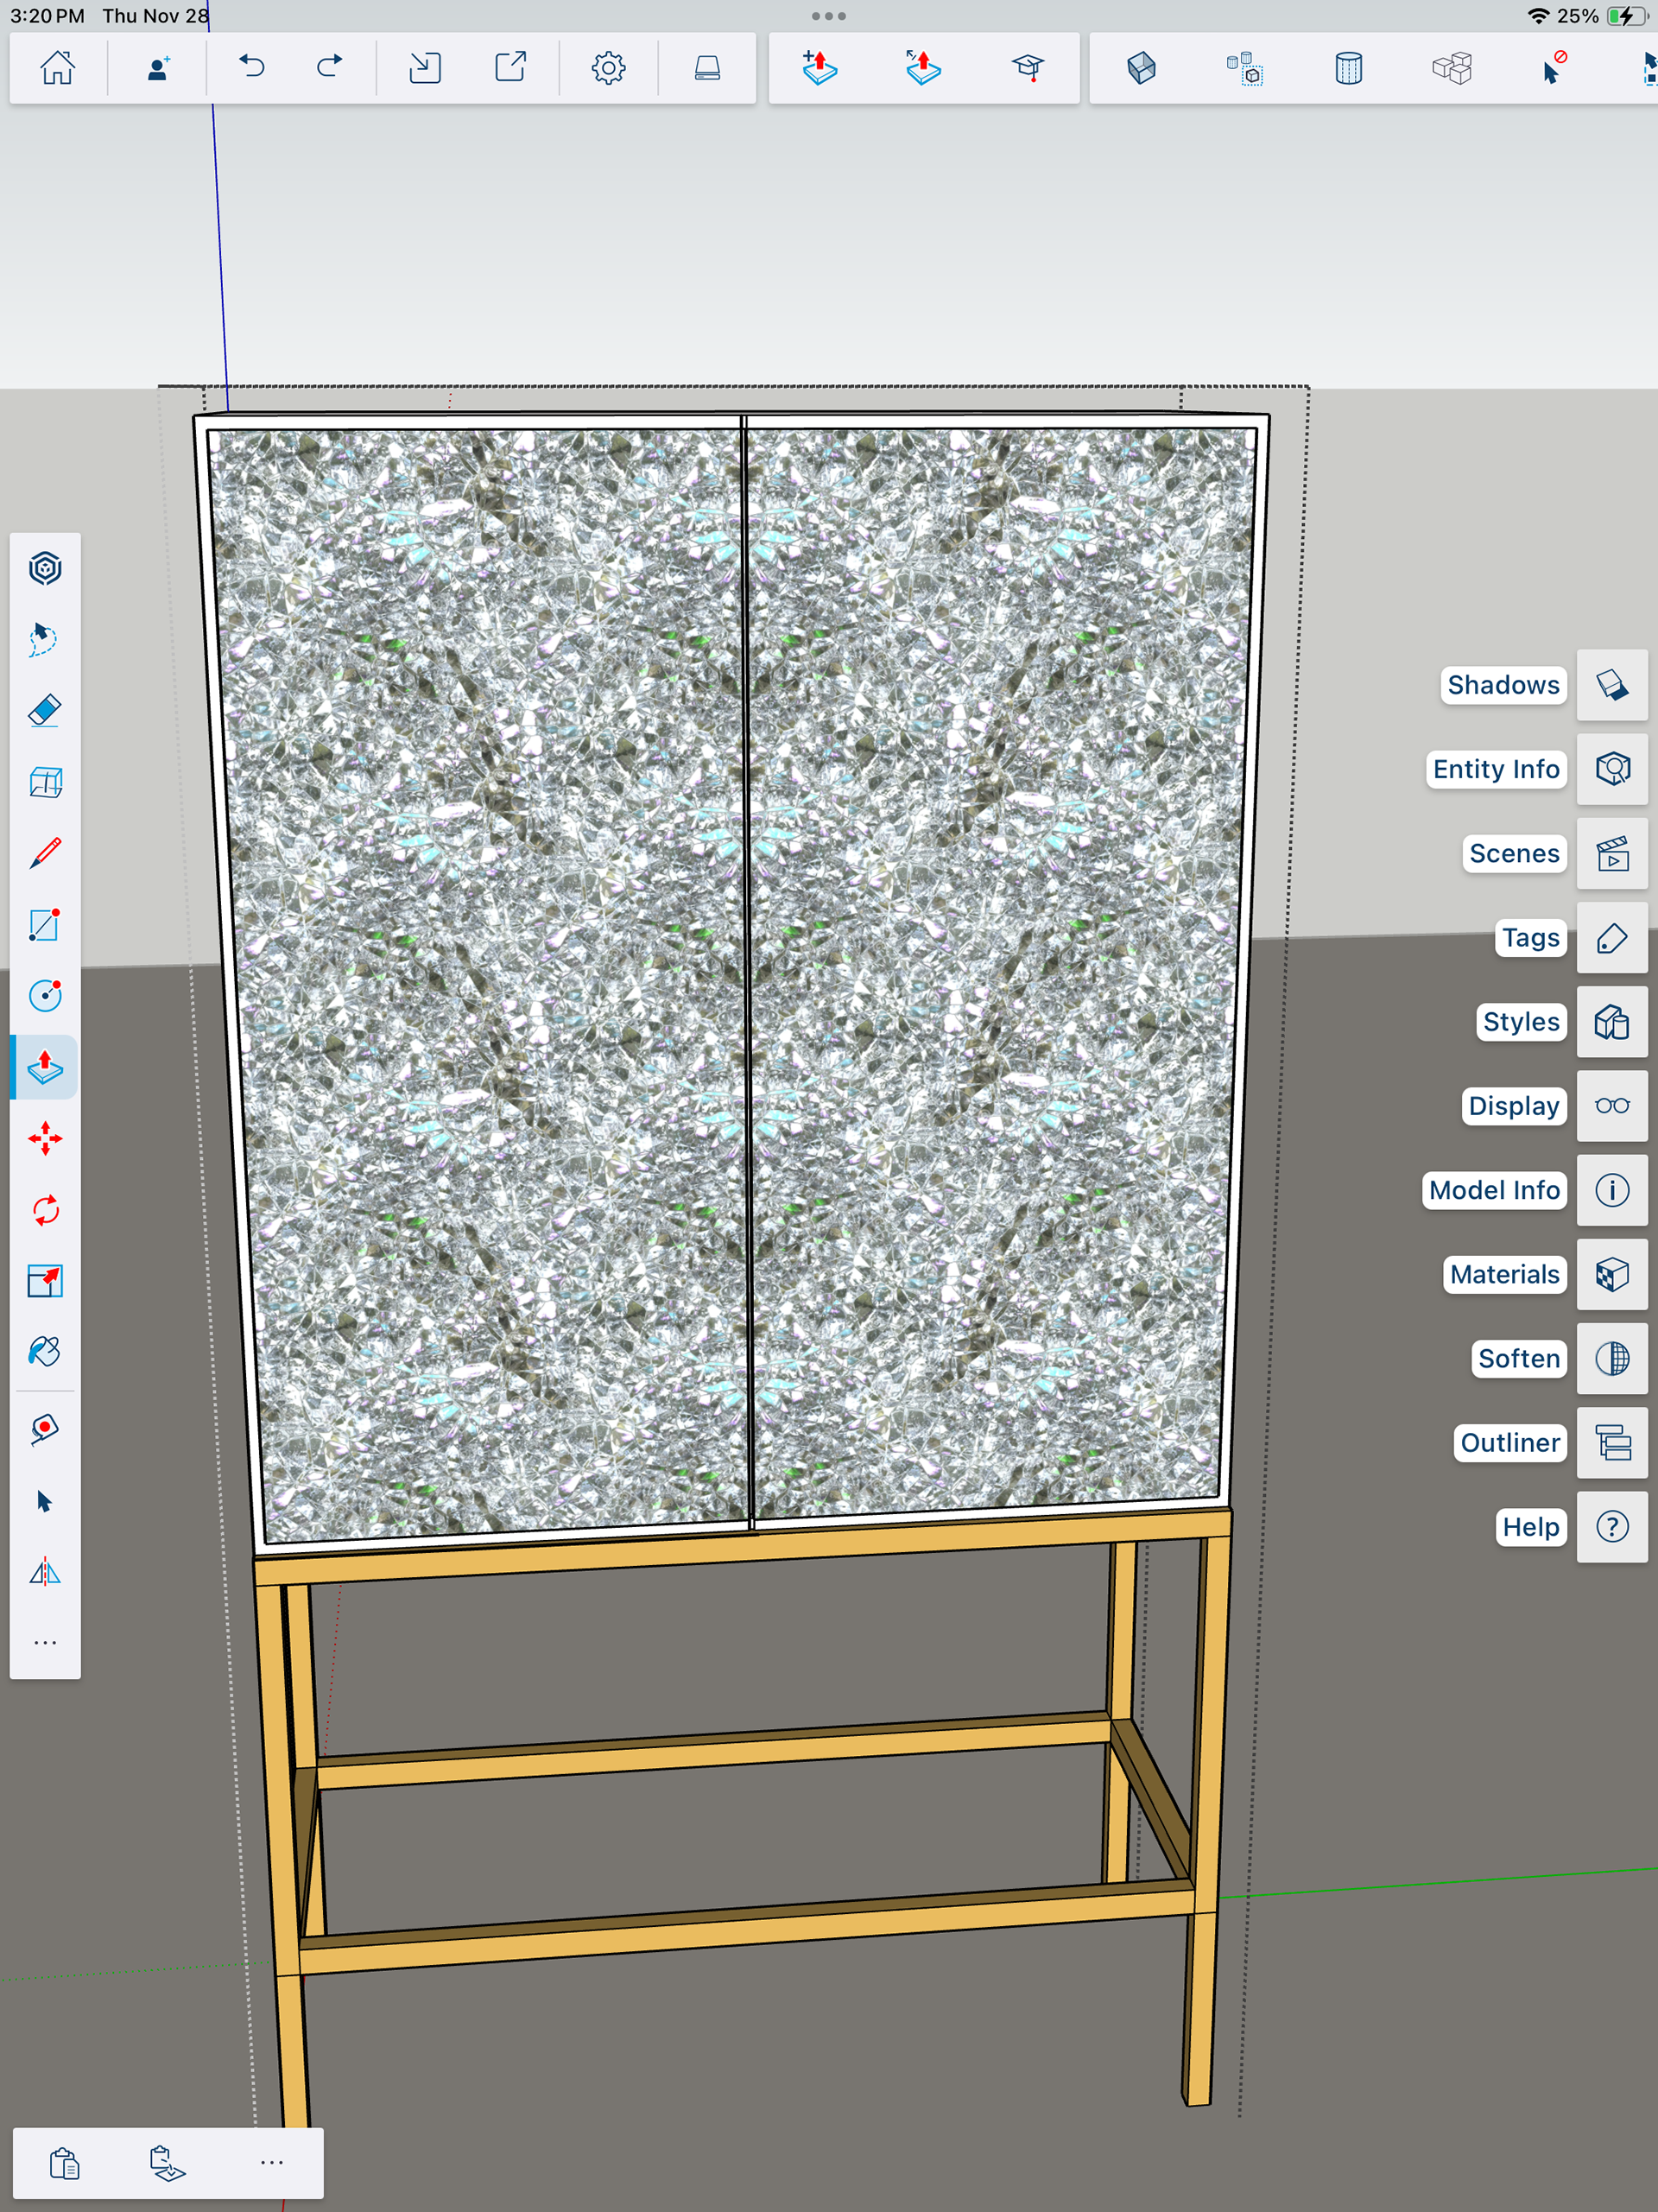This screenshot has width=1658, height=2212.
Task: Click the diamond-textured left cabinet door
Action: tap(480, 980)
